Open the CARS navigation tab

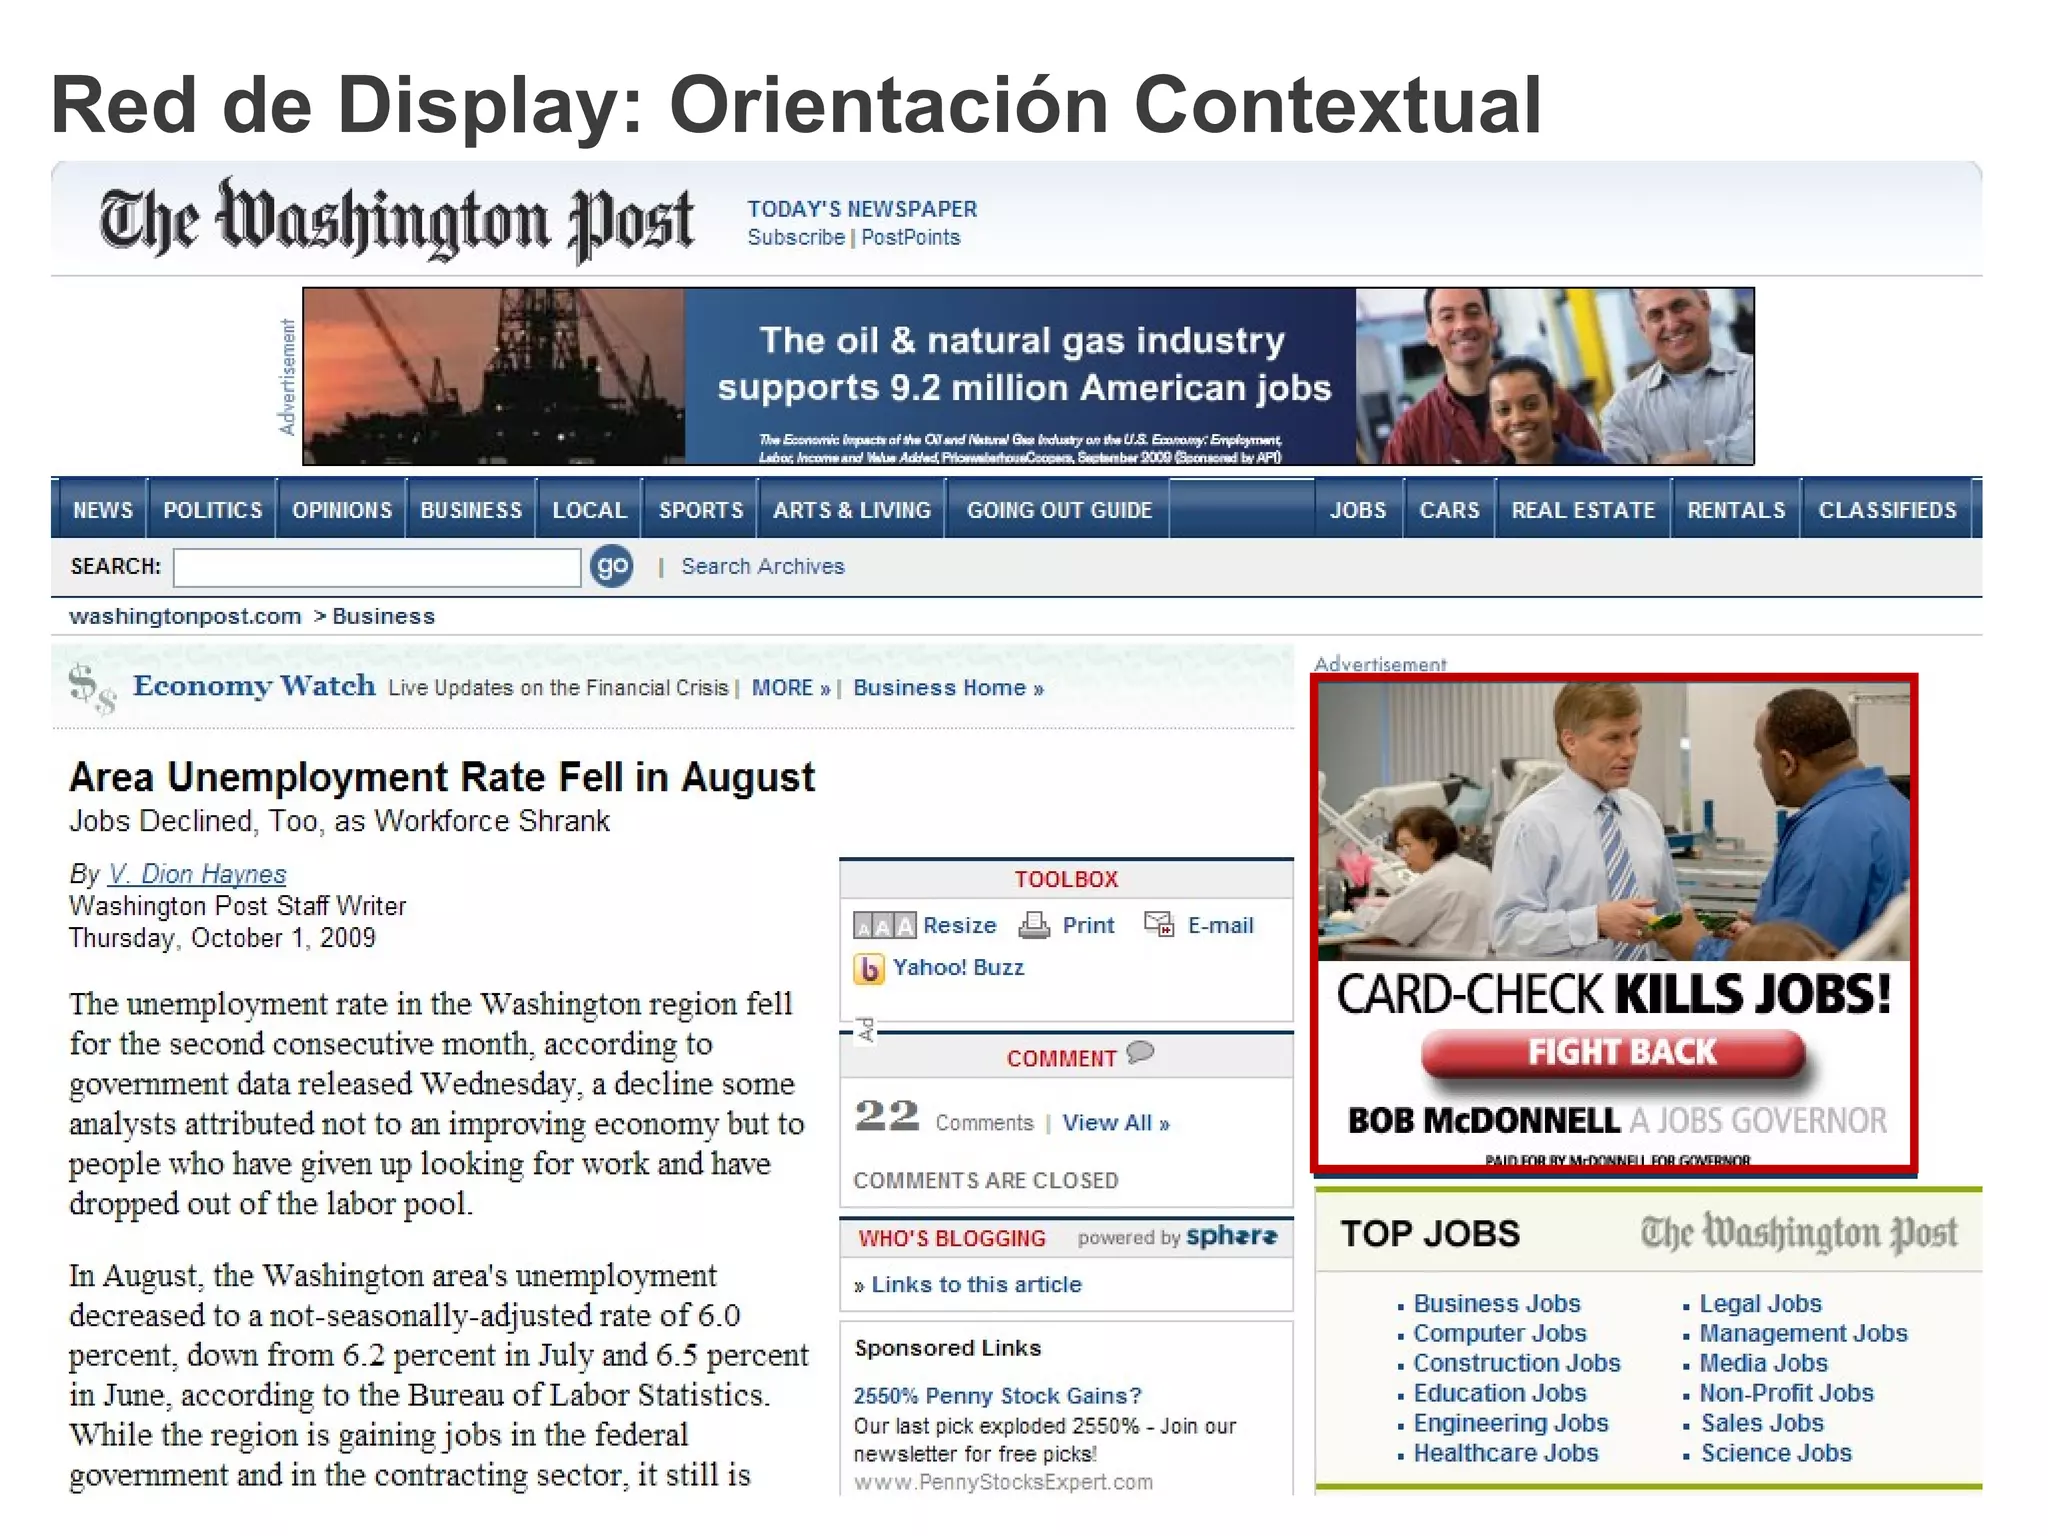(x=1449, y=510)
